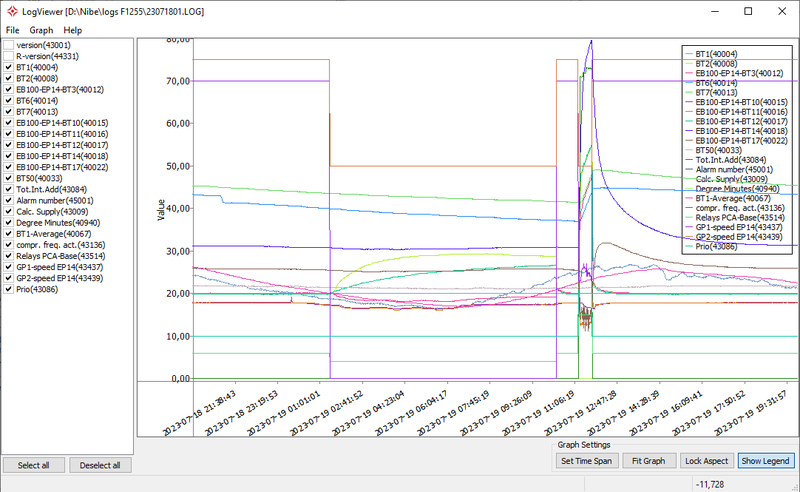Click time label 2023-07-19 19:31:57
This screenshot has width=800, height=492.
[750, 414]
